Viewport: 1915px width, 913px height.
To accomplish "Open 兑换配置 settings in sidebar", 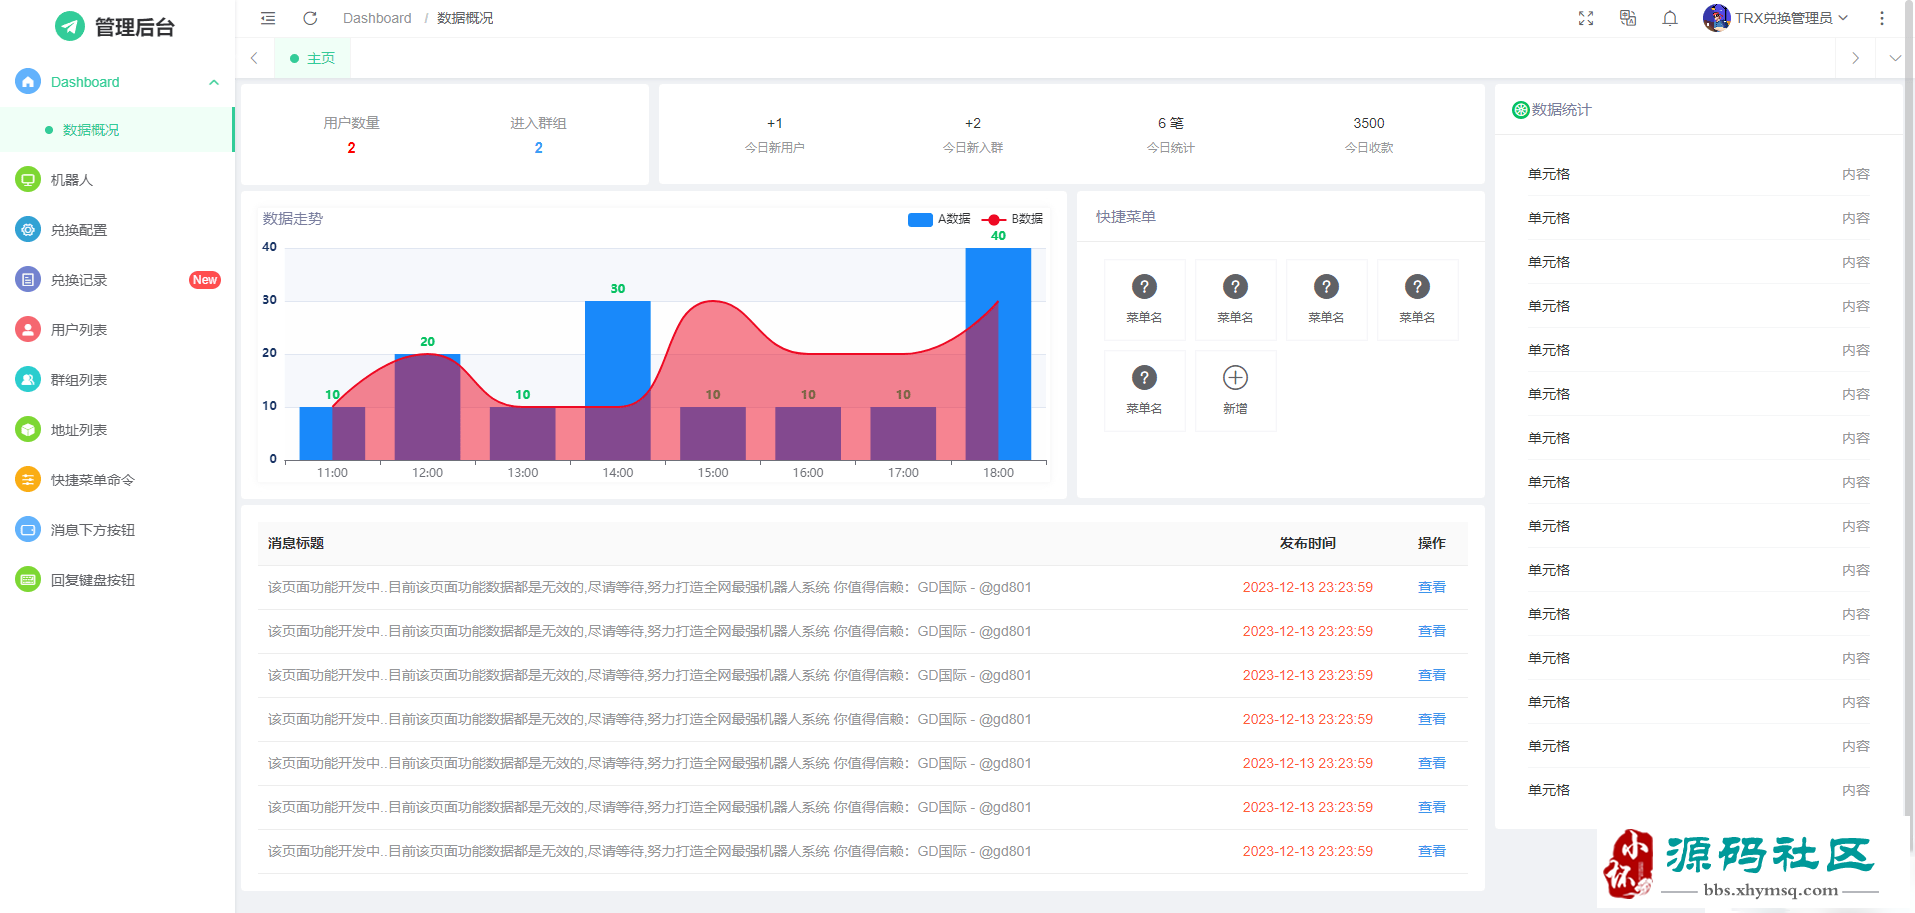I will [x=79, y=230].
